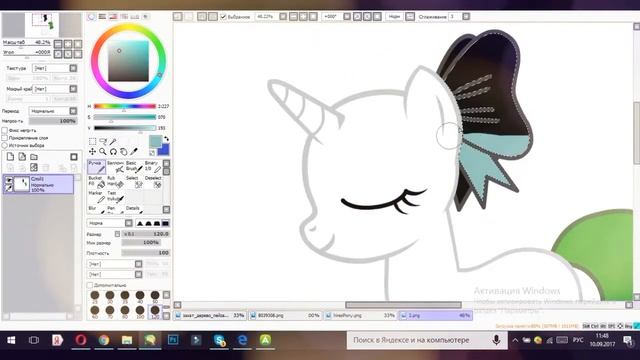Click the blue background color swatch
Image resolution: width=640 pixels, height=360 pixels.
tap(164, 150)
